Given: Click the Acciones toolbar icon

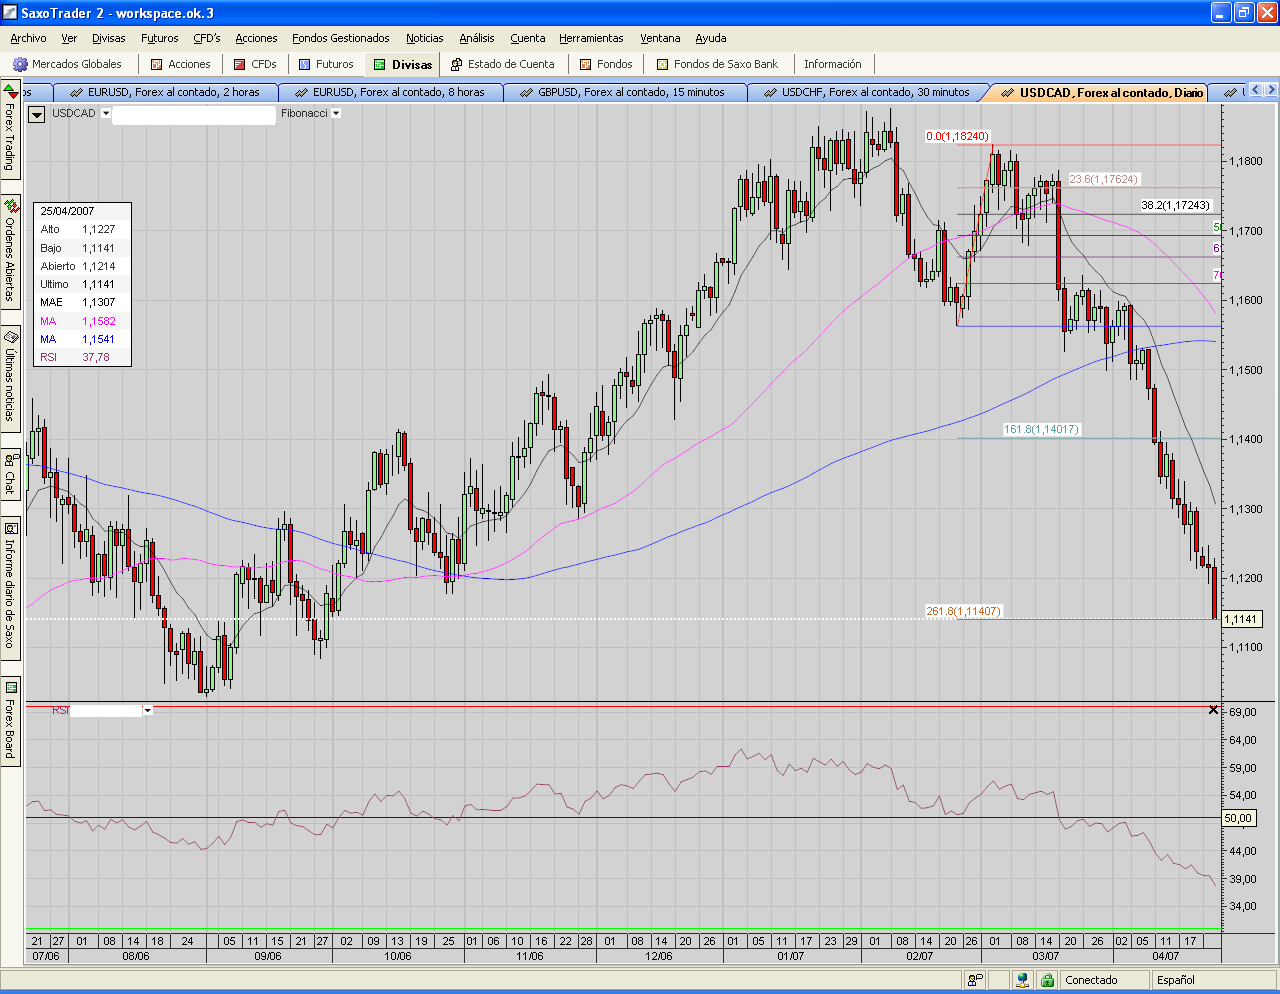Looking at the screenshot, I should (x=156, y=64).
